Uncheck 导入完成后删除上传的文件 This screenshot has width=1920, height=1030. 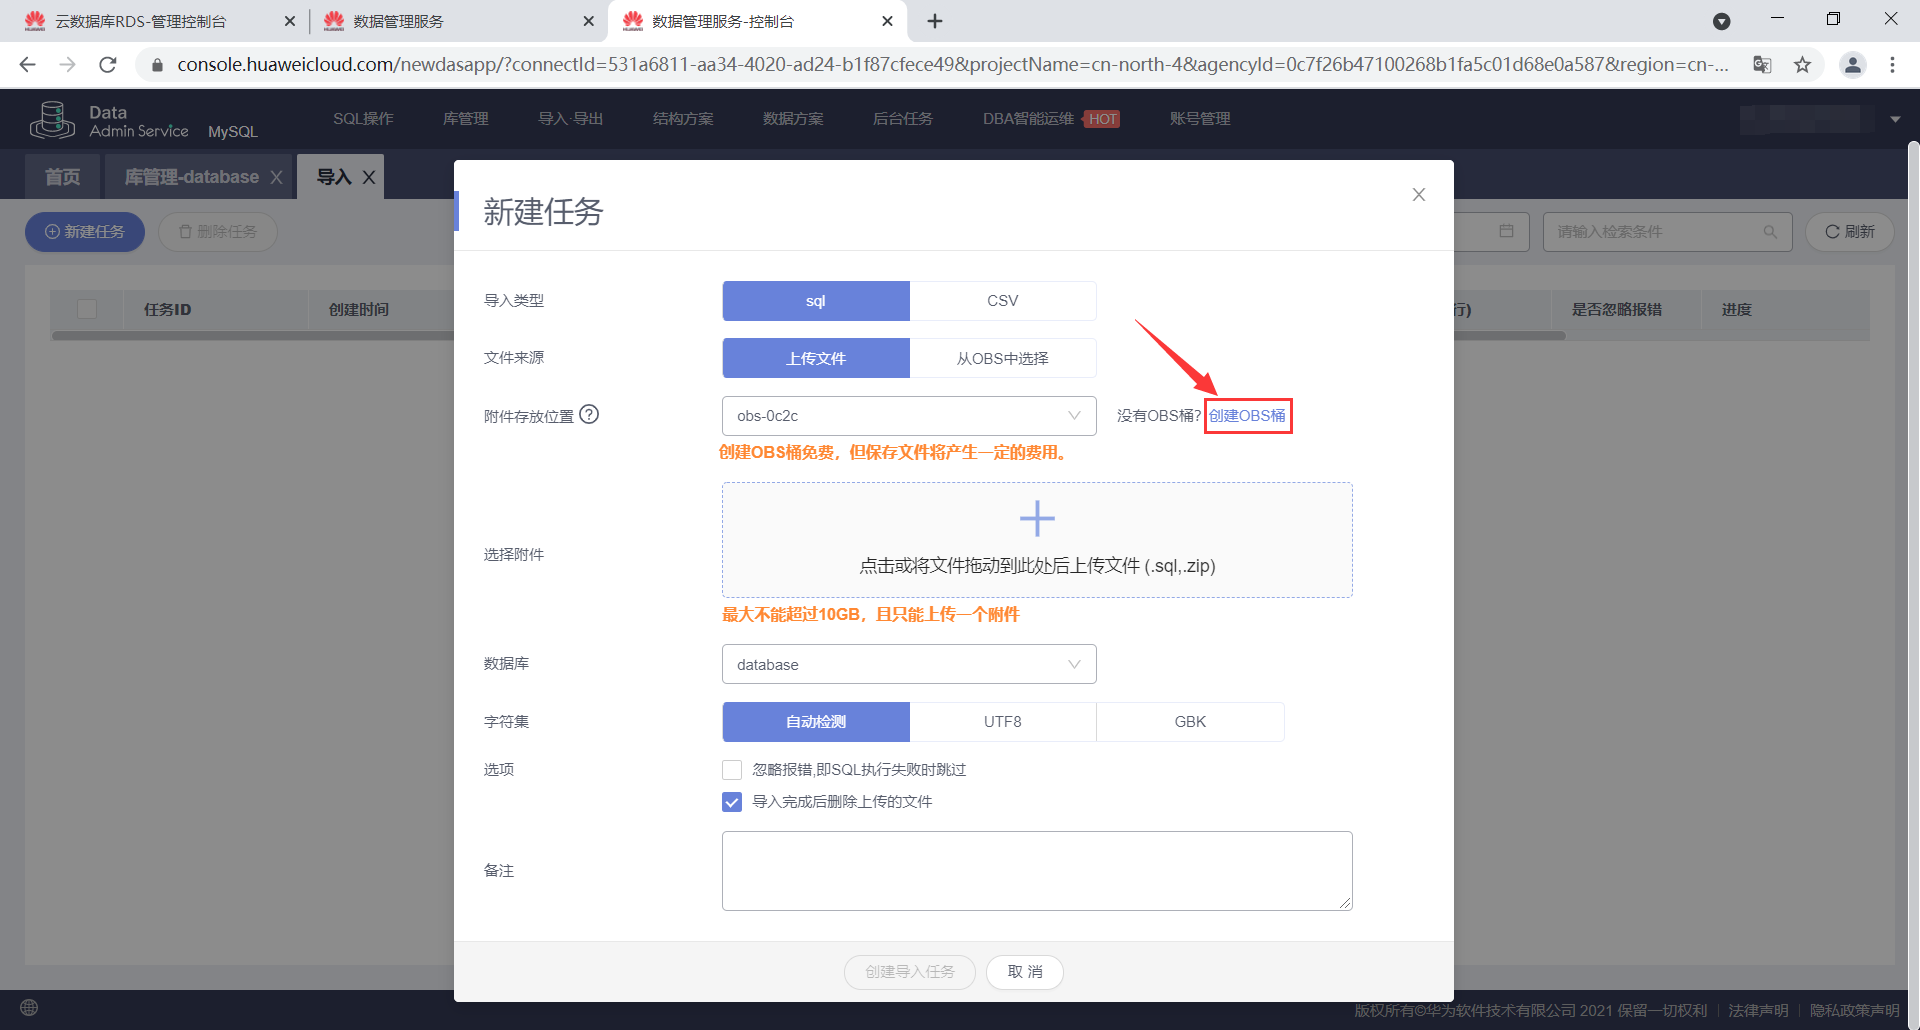pos(732,802)
